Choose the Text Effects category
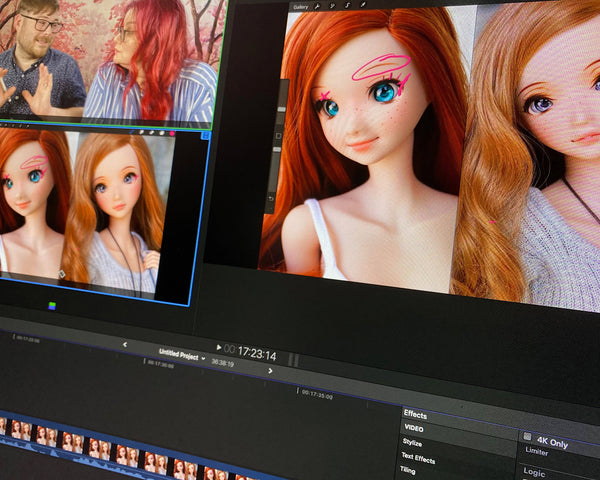 [x=420, y=457]
